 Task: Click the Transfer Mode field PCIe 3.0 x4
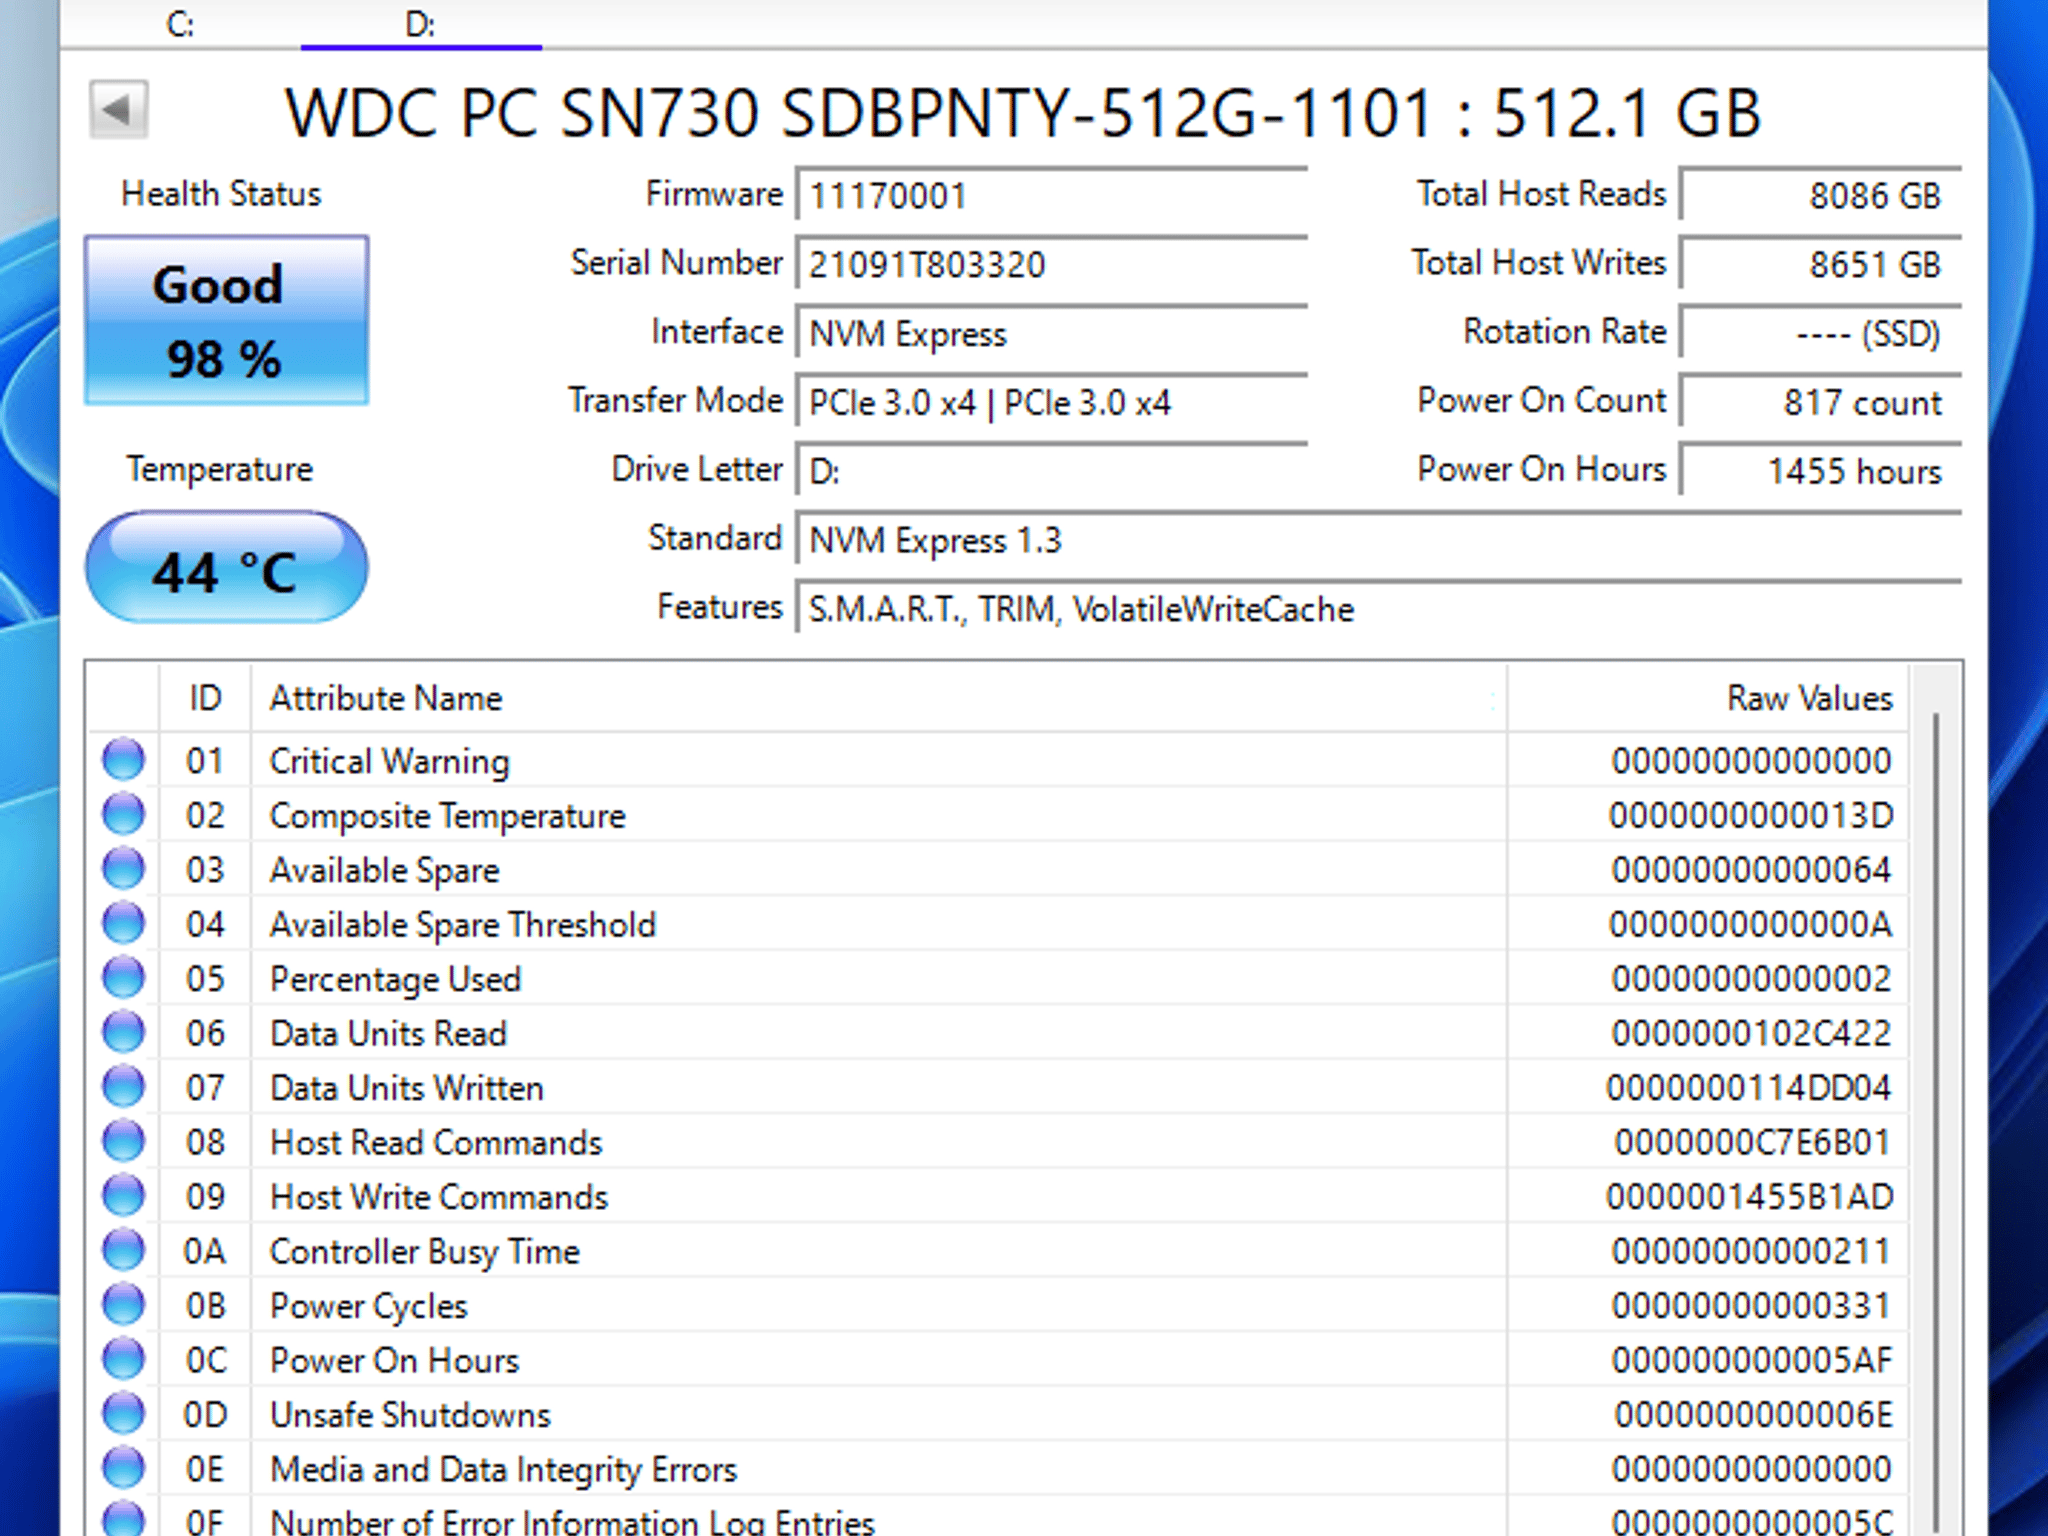[x=1052, y=402]
